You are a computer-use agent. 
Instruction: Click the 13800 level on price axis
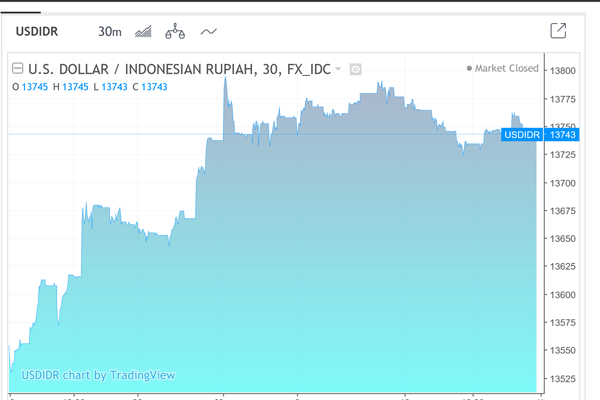pos(563,71)
